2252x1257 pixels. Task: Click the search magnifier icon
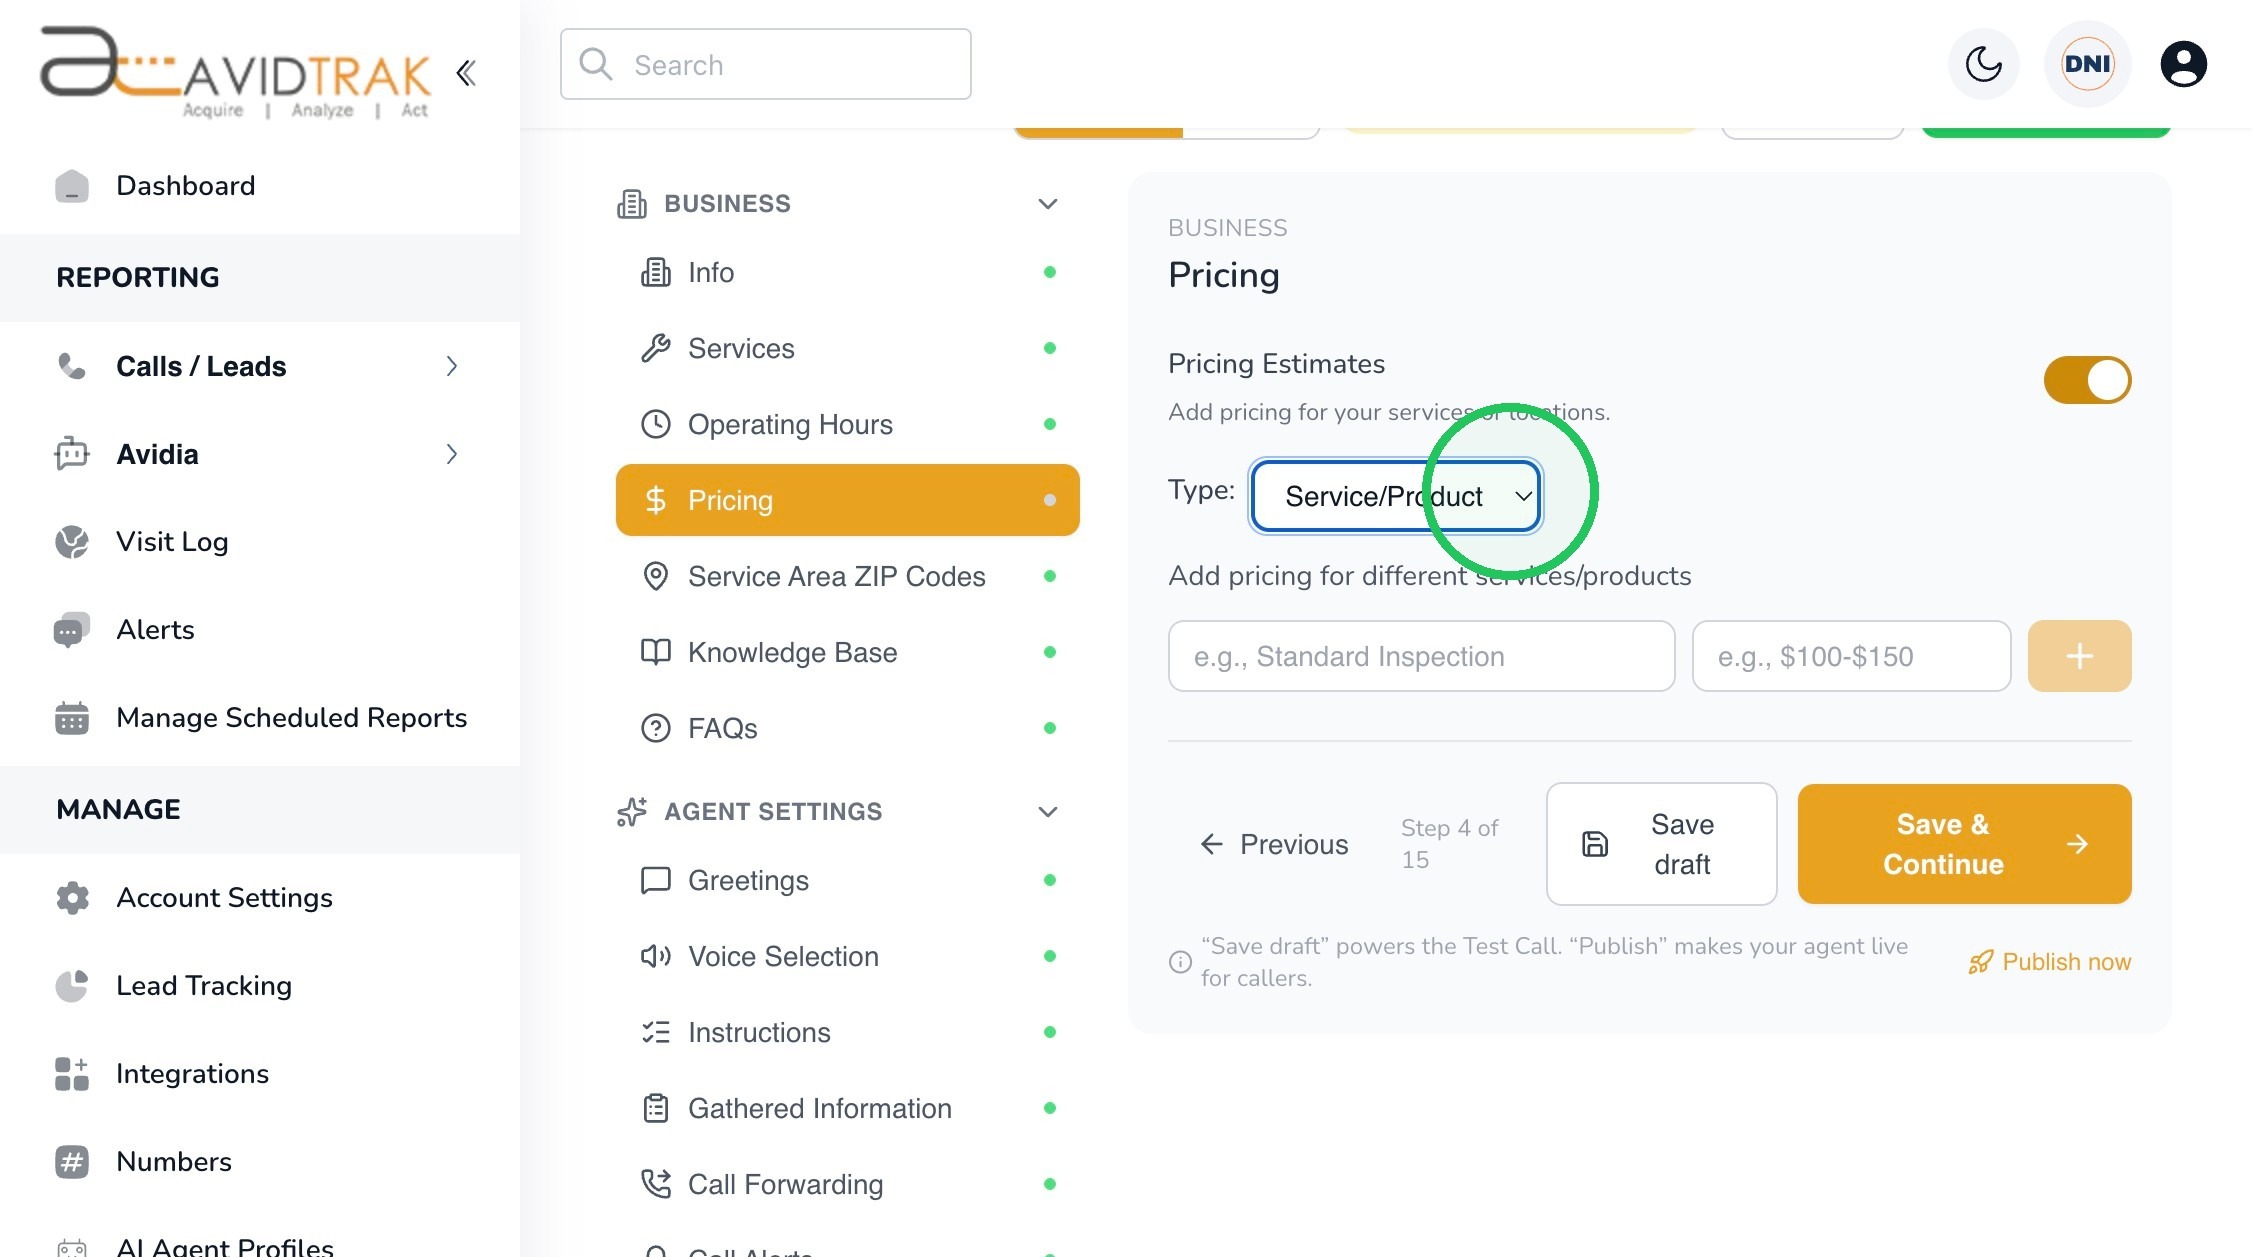pyautogui.click(x=596, y=64)
